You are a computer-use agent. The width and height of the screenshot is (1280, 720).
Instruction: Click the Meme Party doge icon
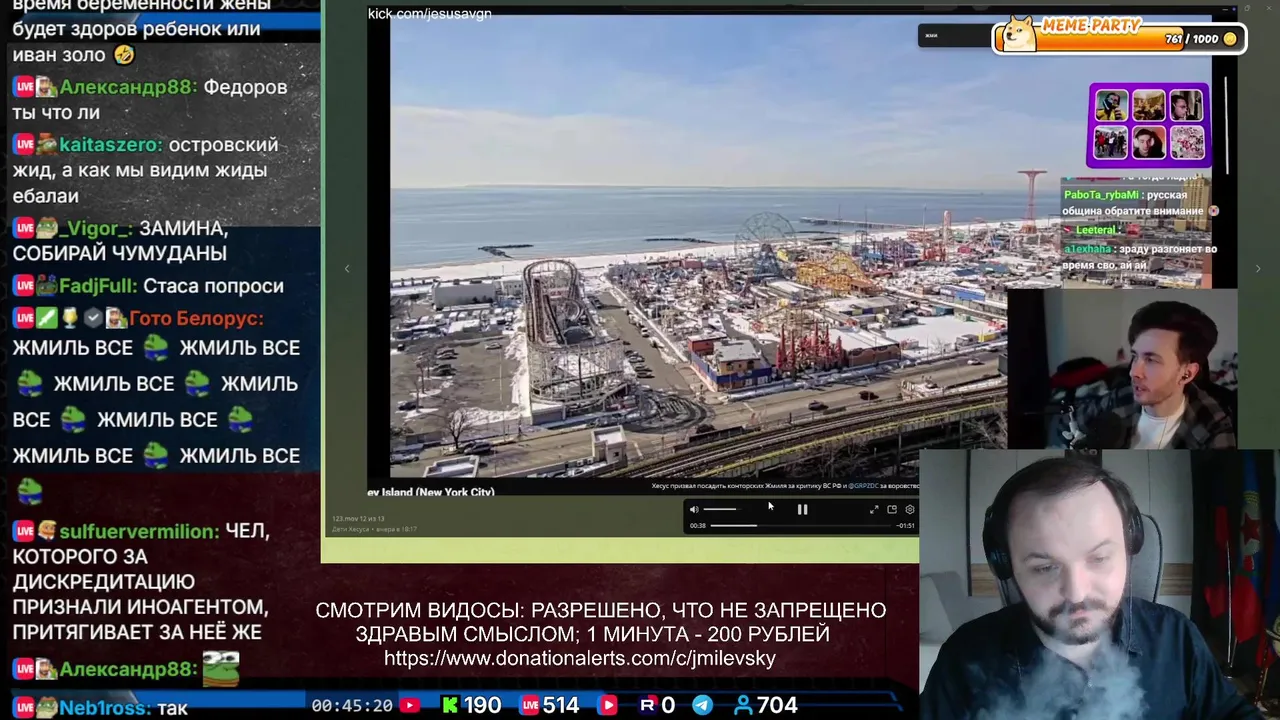coord(1019,33)
